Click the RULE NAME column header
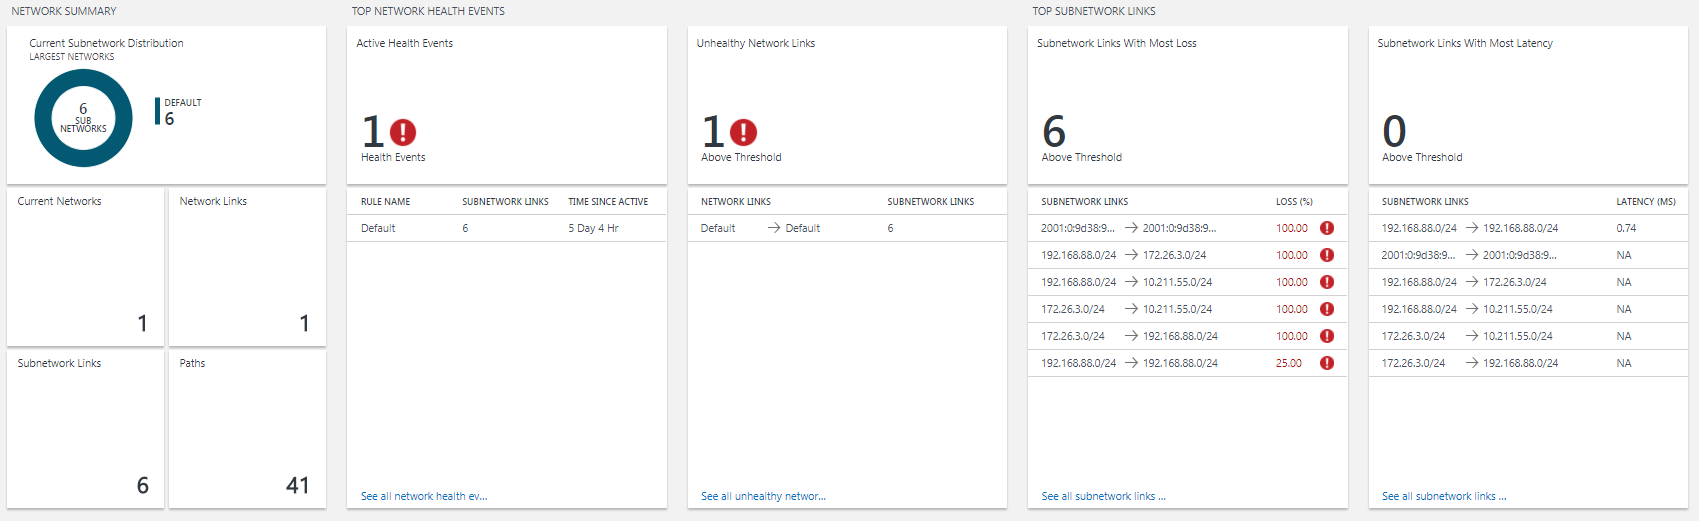The height and width of the screenshot is (521, 1699). 385,202
